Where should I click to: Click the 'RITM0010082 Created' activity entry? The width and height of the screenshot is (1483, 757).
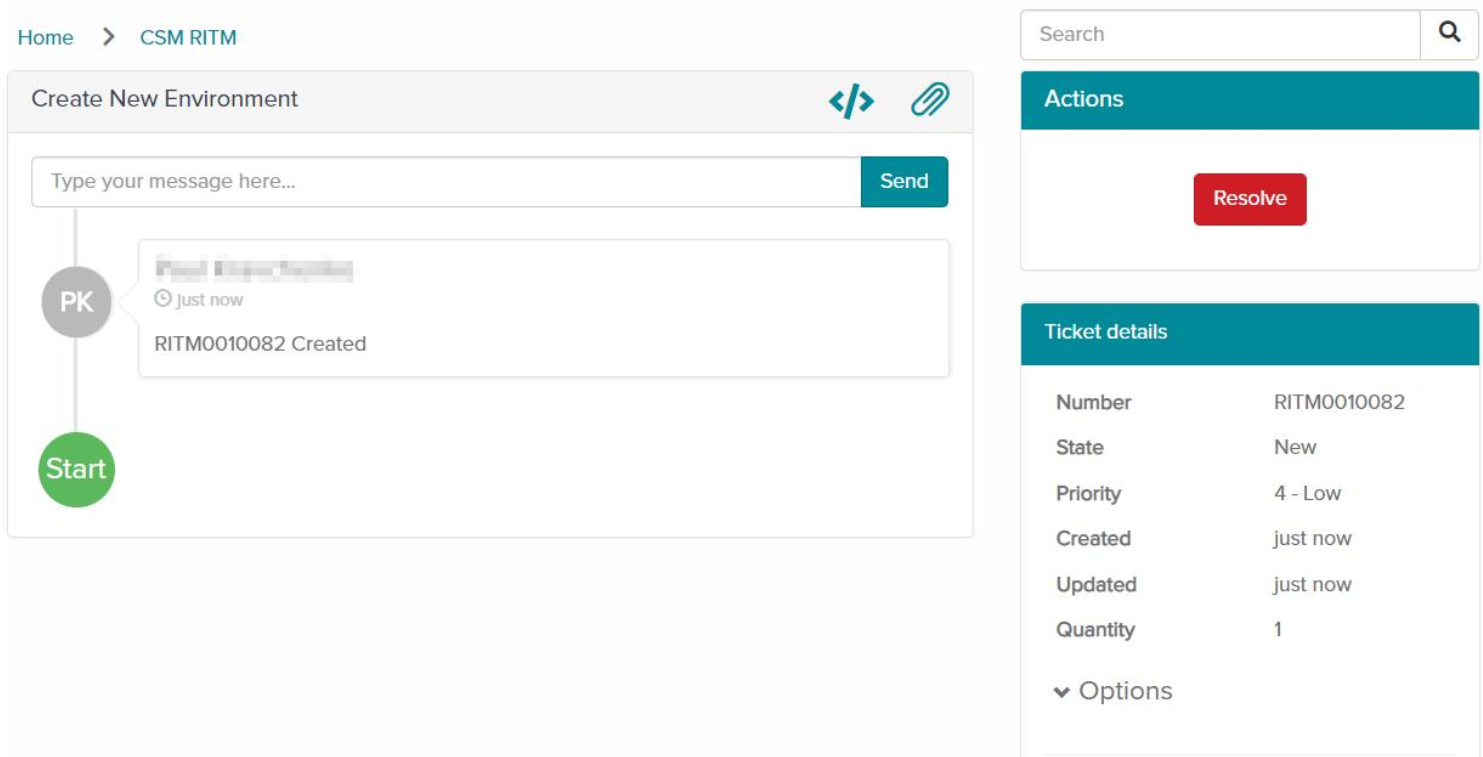(x=260, y=344)
